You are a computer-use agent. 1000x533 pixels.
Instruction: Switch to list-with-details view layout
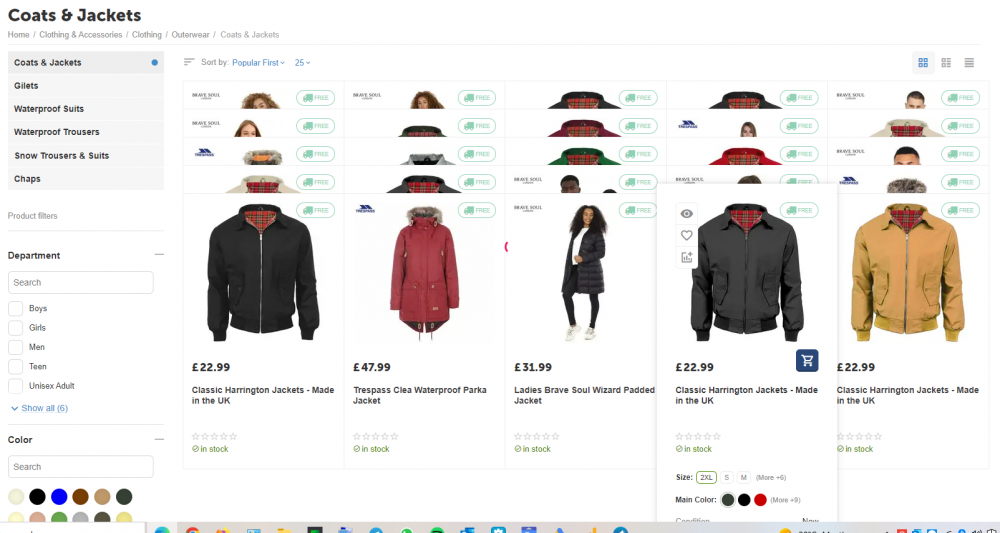tap(946, 63)
